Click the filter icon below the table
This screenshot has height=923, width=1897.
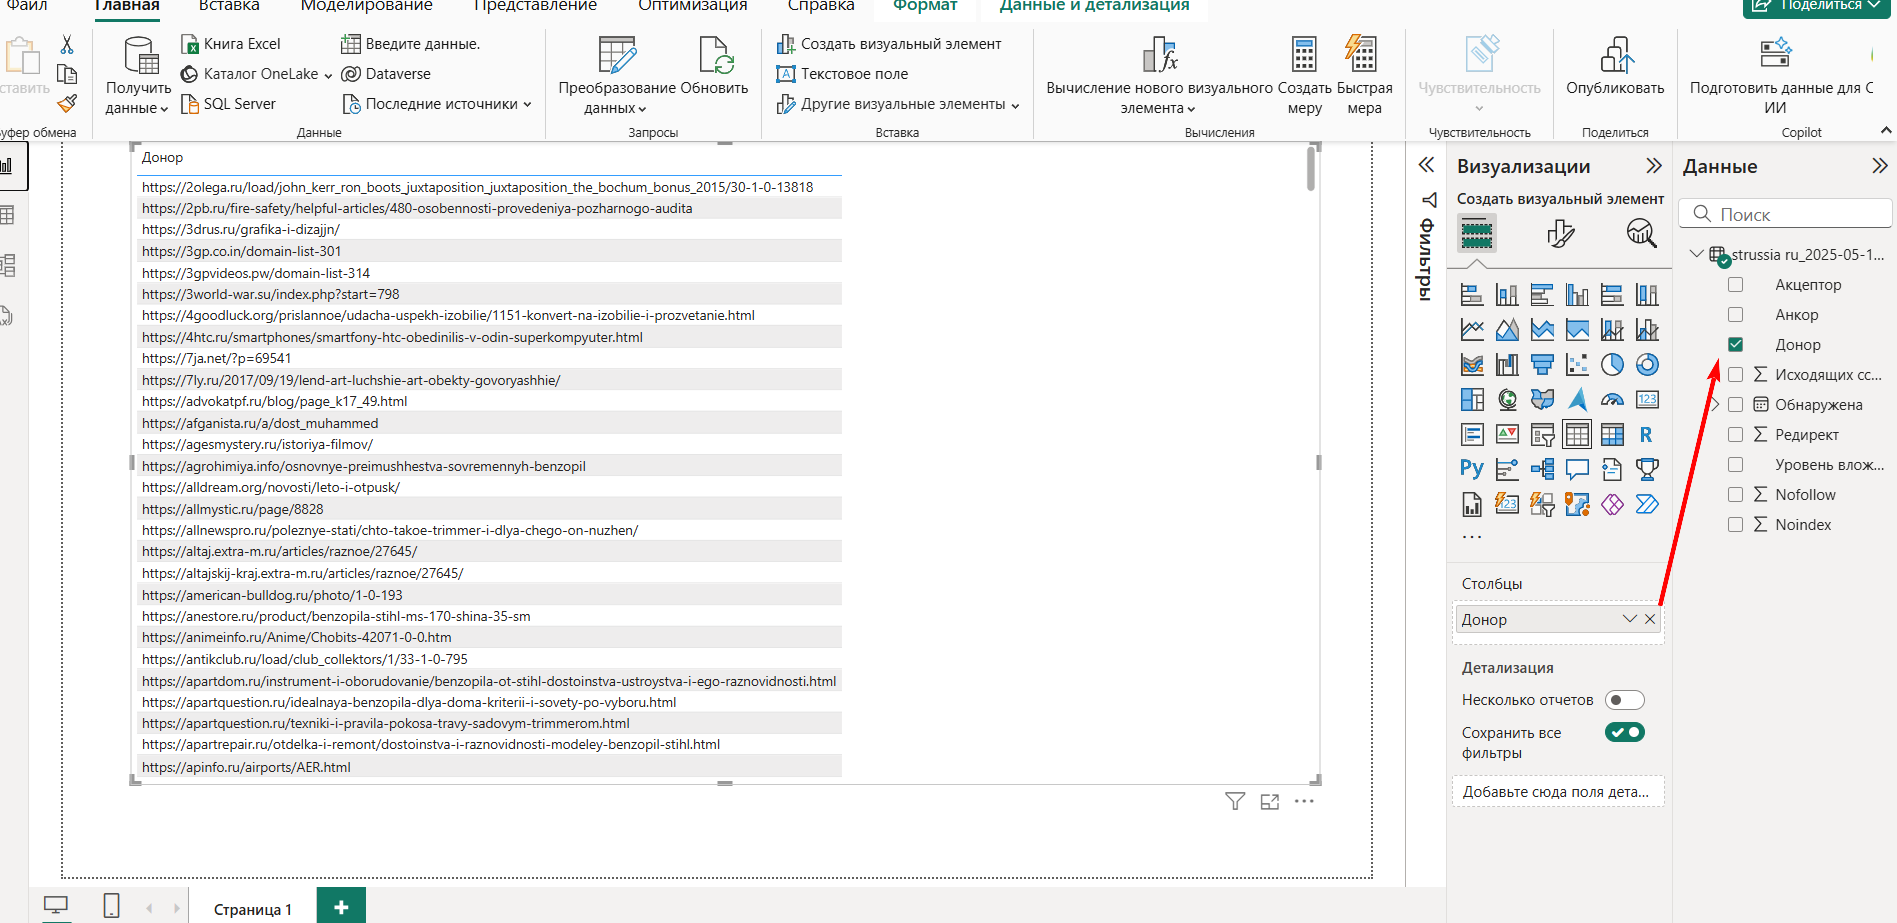(1235, 801)
